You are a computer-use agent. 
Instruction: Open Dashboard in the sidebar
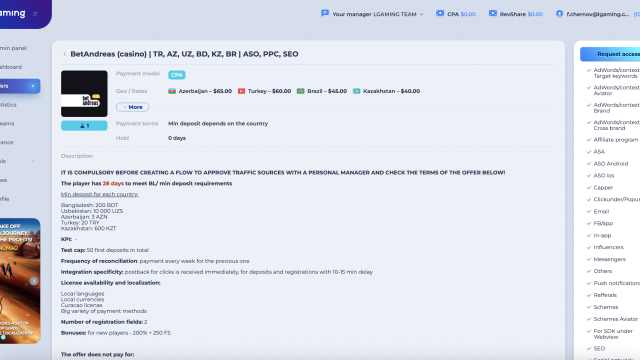click(11, 67)
